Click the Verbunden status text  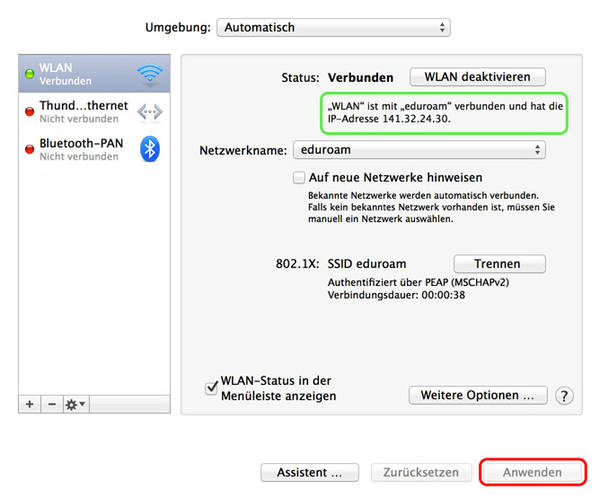(360, 78)
